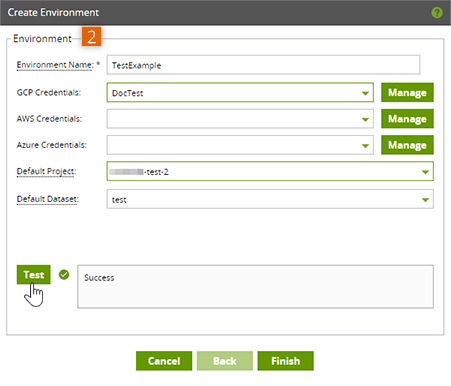Click the Create Environment title text

tap(53, 13)
